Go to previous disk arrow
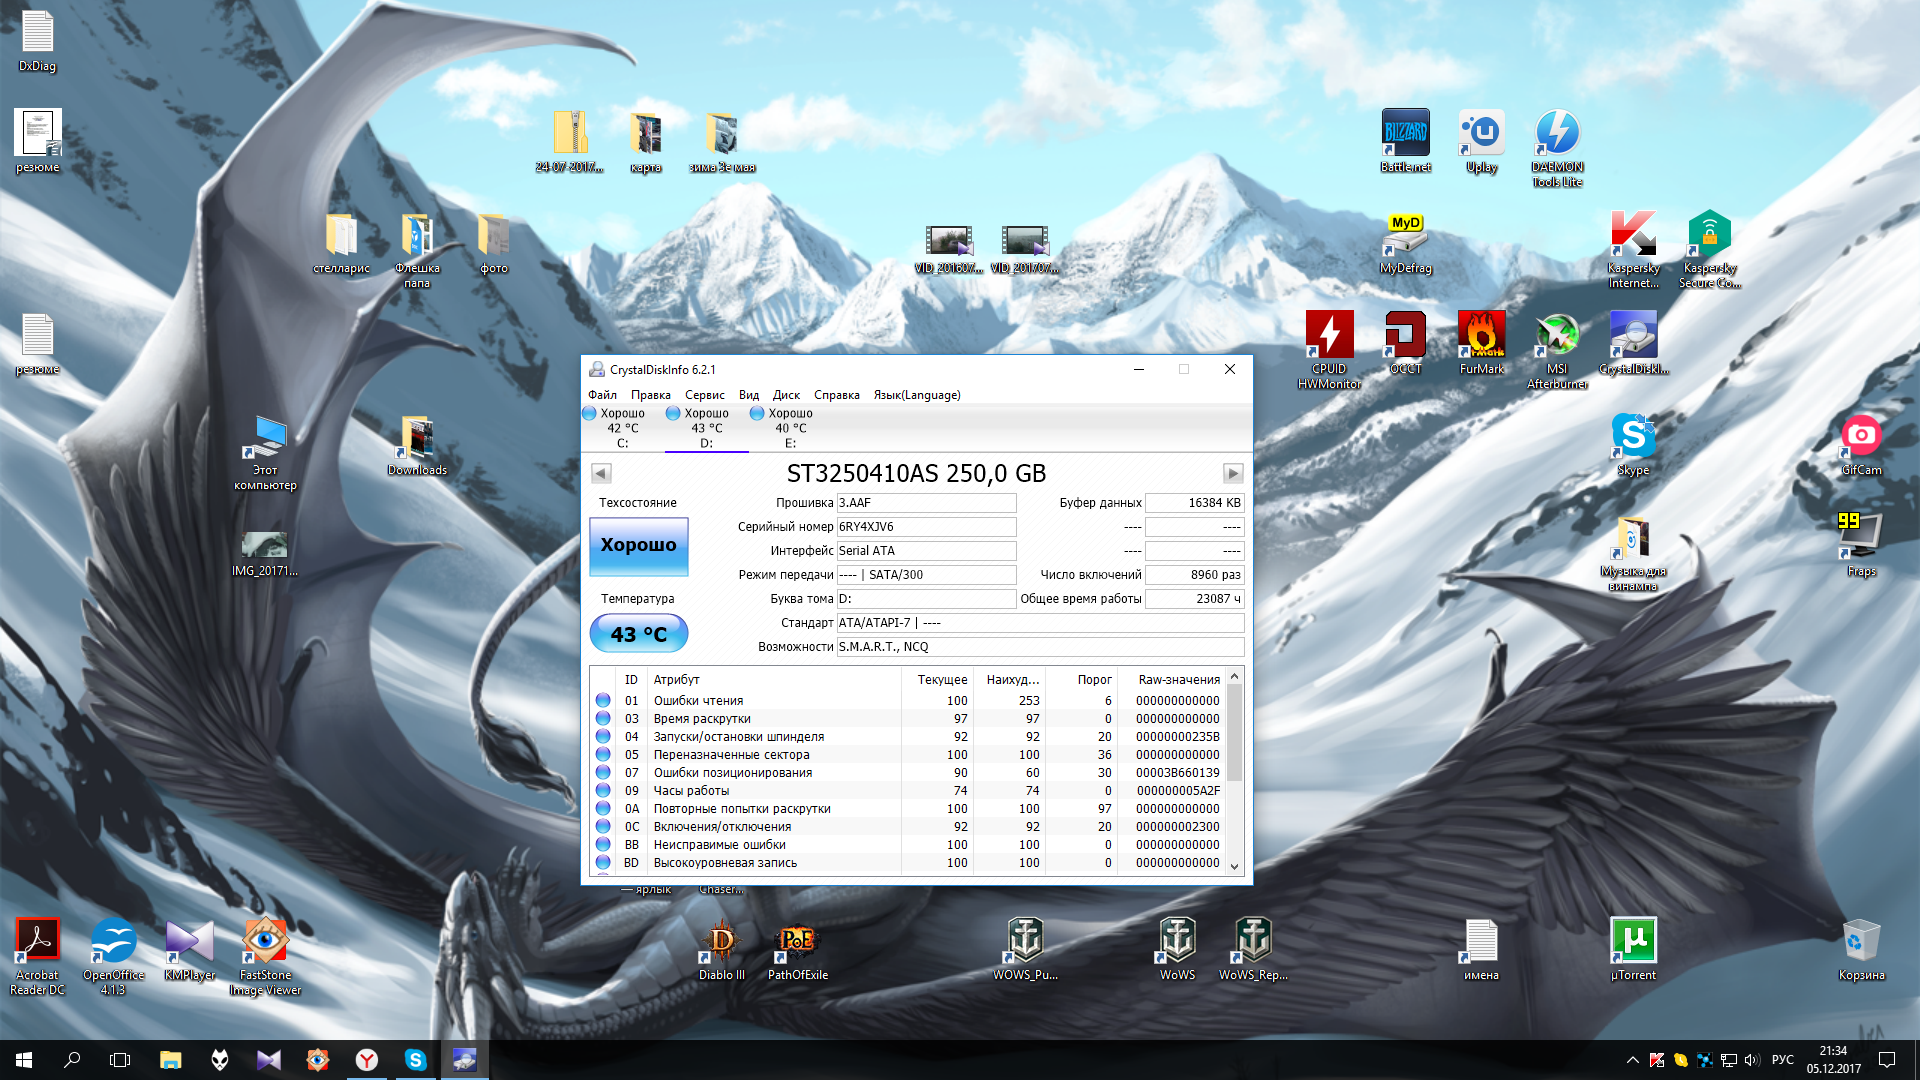1920x1080 pixels. [600, 473]
